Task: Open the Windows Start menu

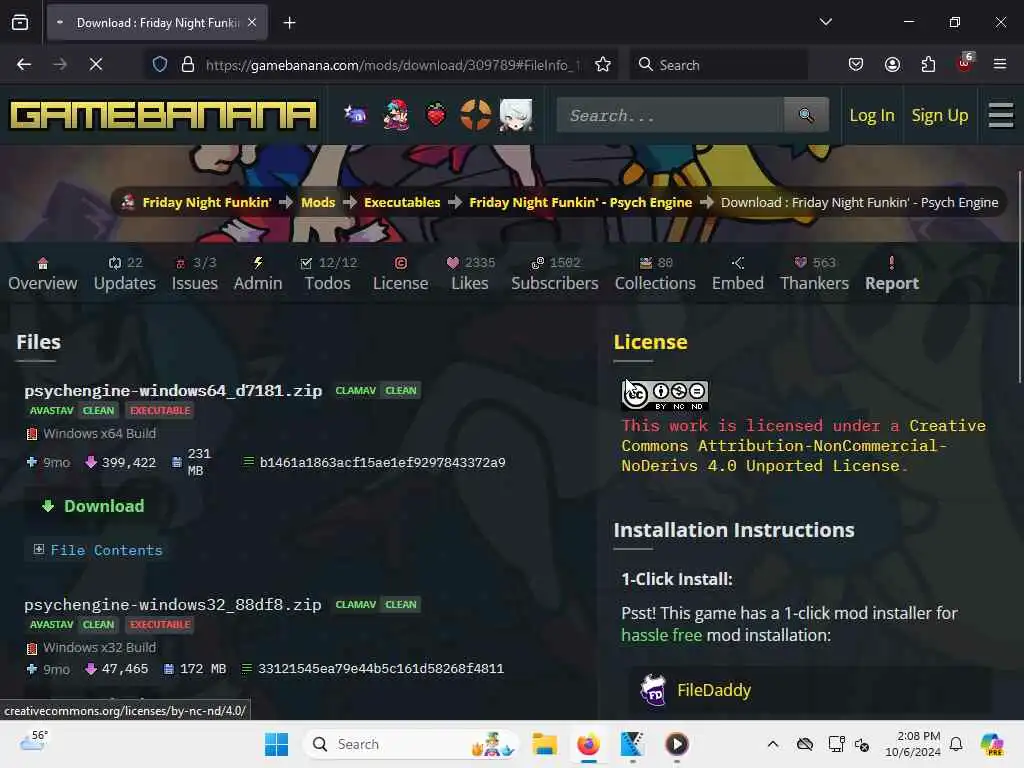Action: point(276,744)
